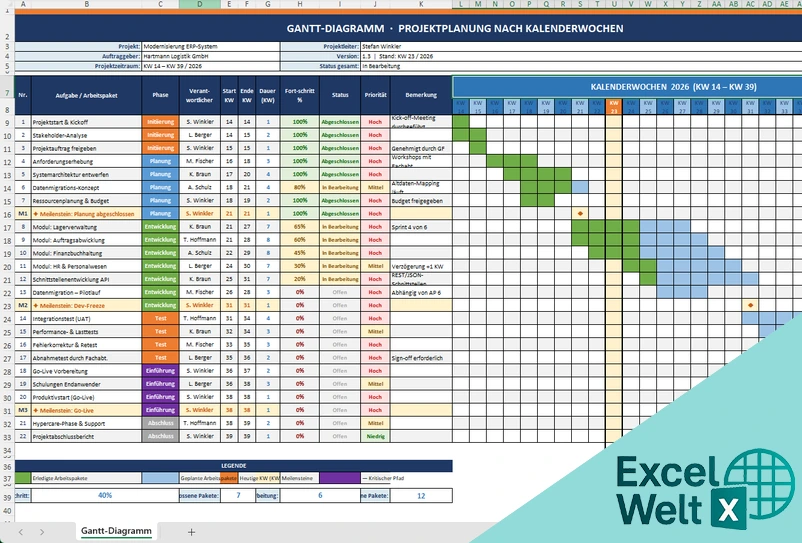
Task: Select the Meilenstein: Dev-Freeze cell
Action: pyautogui.click(x=86, y=306)
